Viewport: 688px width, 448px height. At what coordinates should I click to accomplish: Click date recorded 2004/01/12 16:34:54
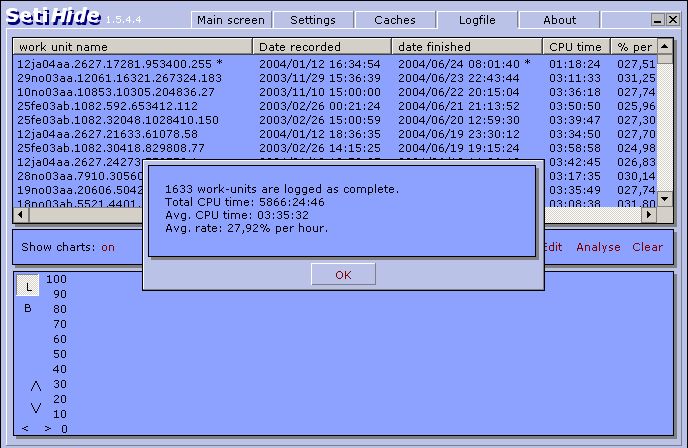(x=319, y=64)
